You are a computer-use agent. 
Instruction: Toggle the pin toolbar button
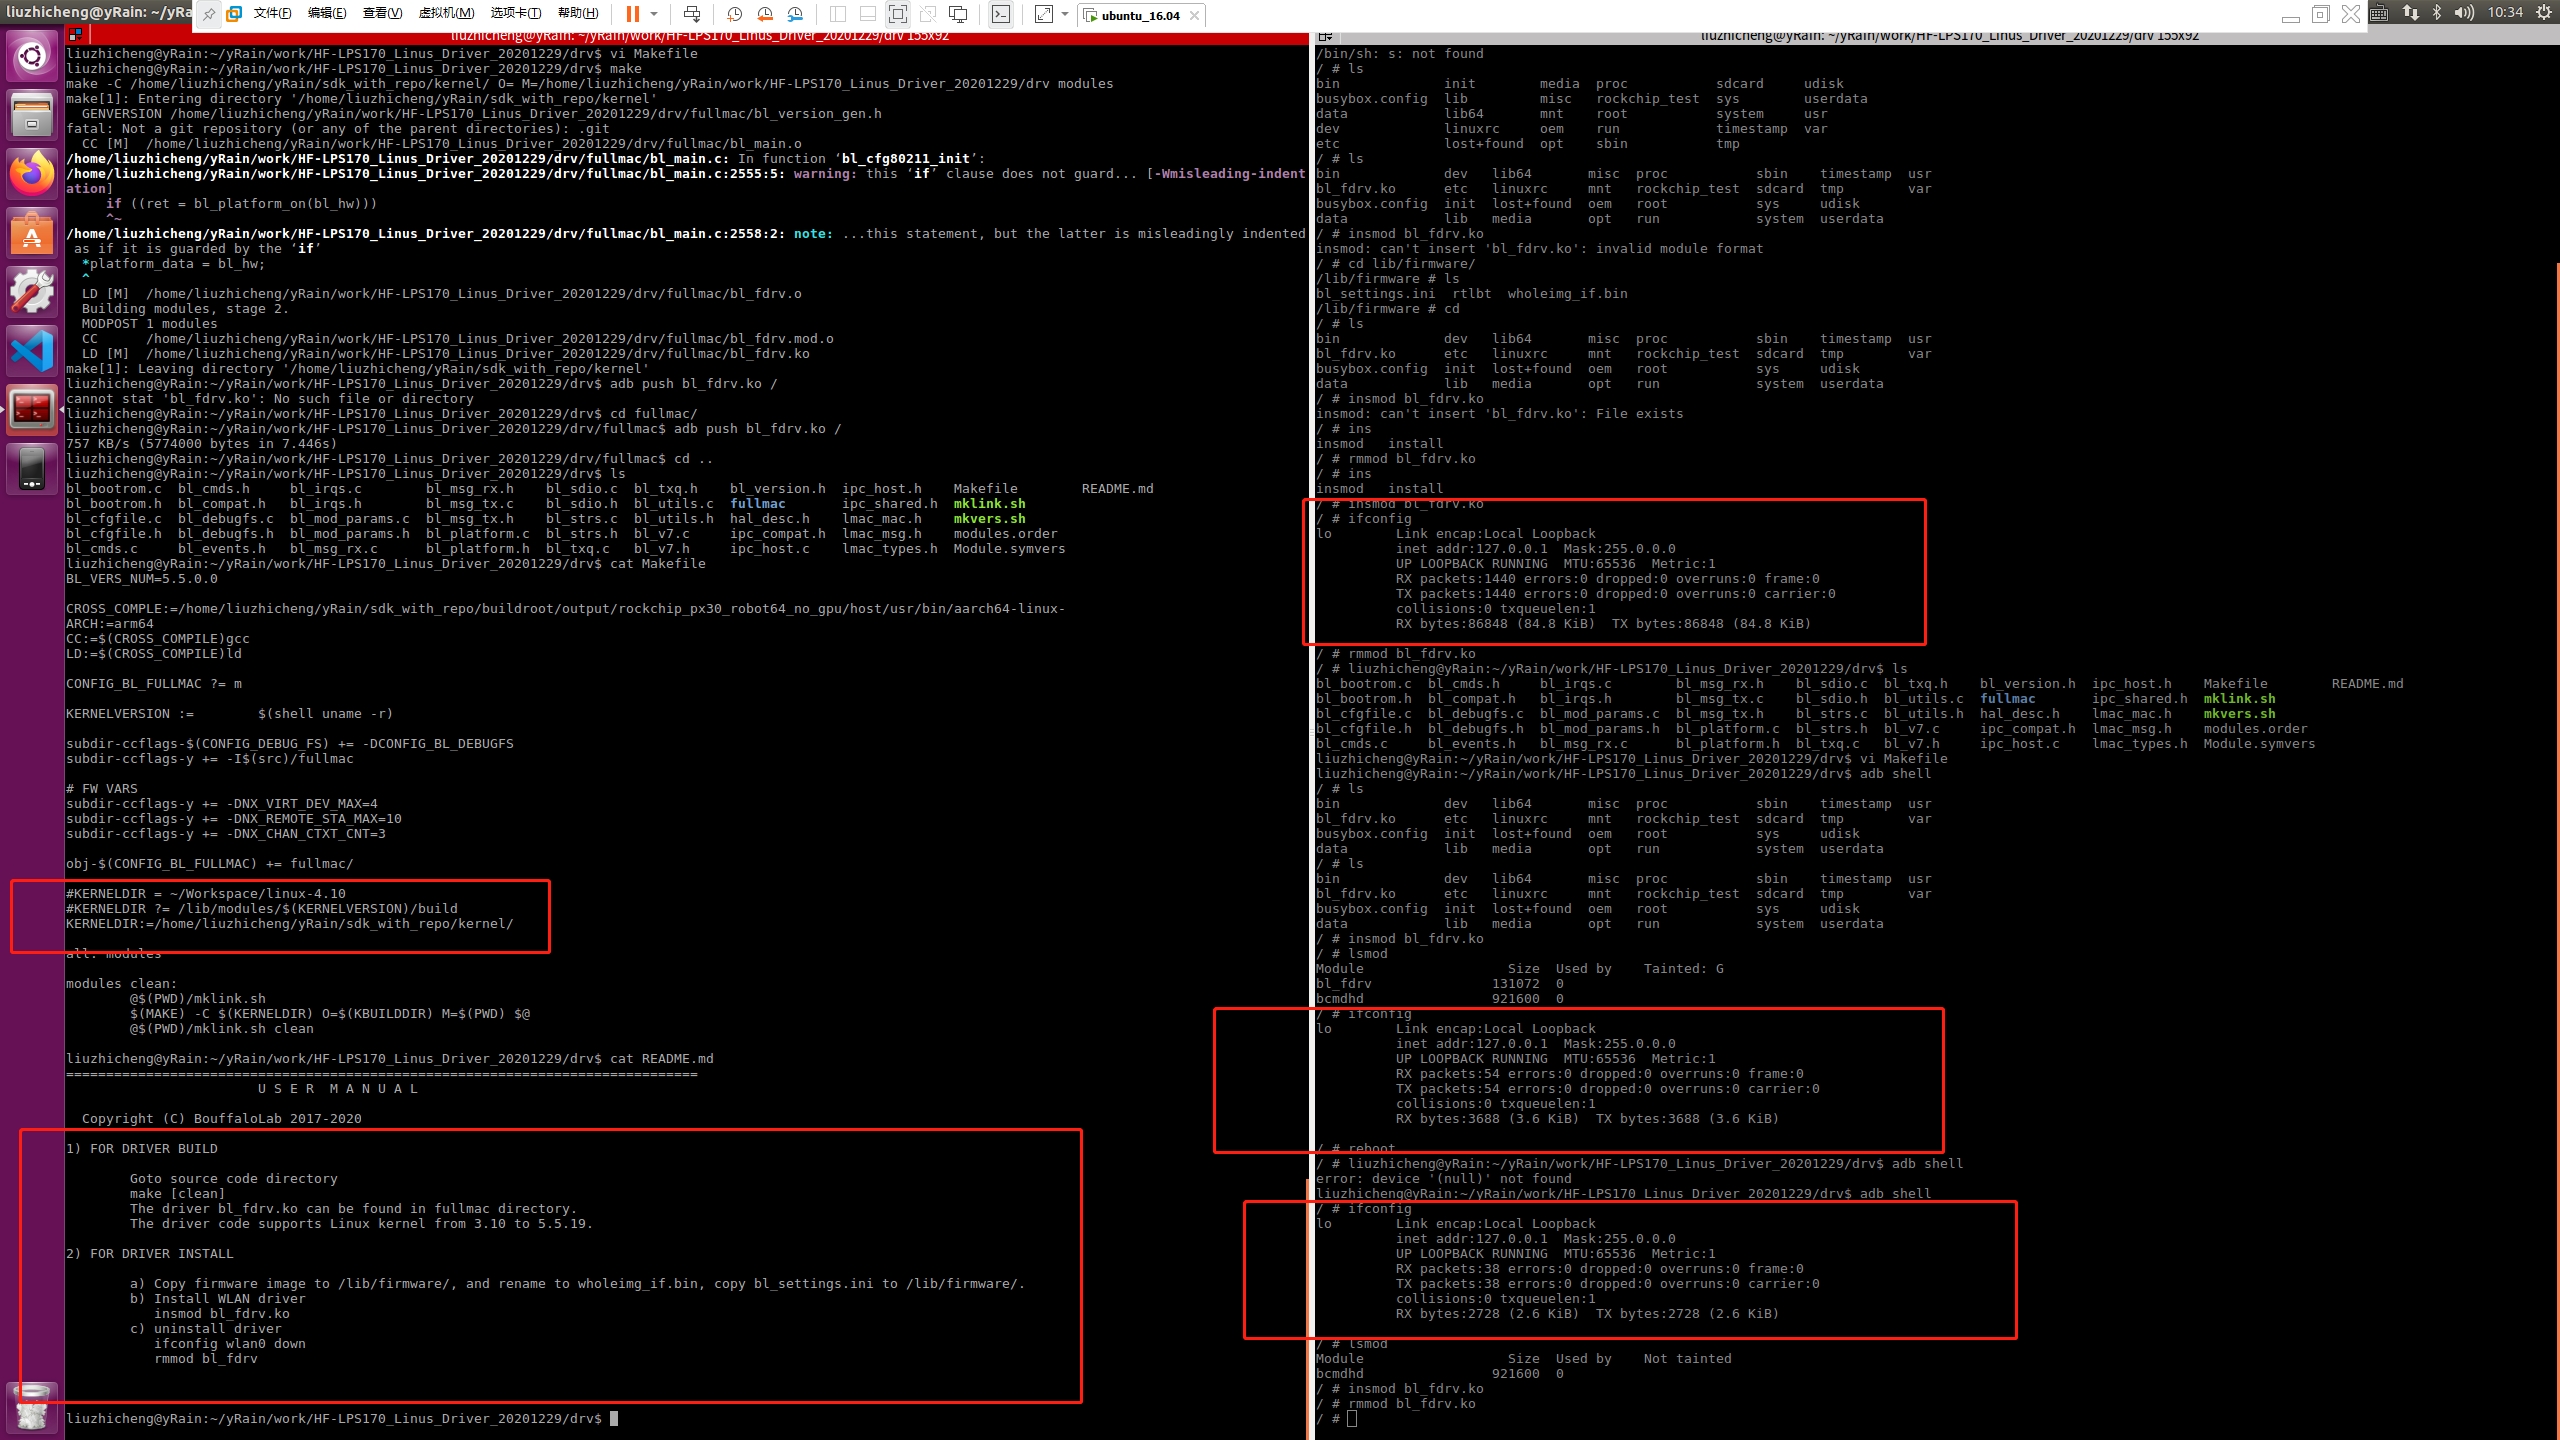(208, 14)
